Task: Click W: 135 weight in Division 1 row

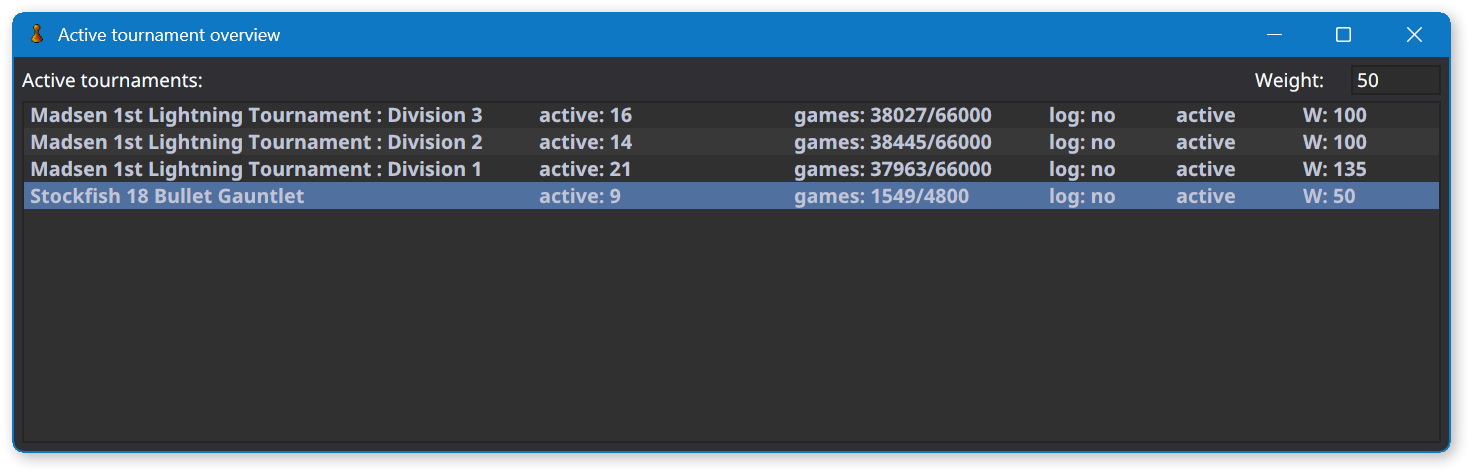Action: tap(1334, 169)
